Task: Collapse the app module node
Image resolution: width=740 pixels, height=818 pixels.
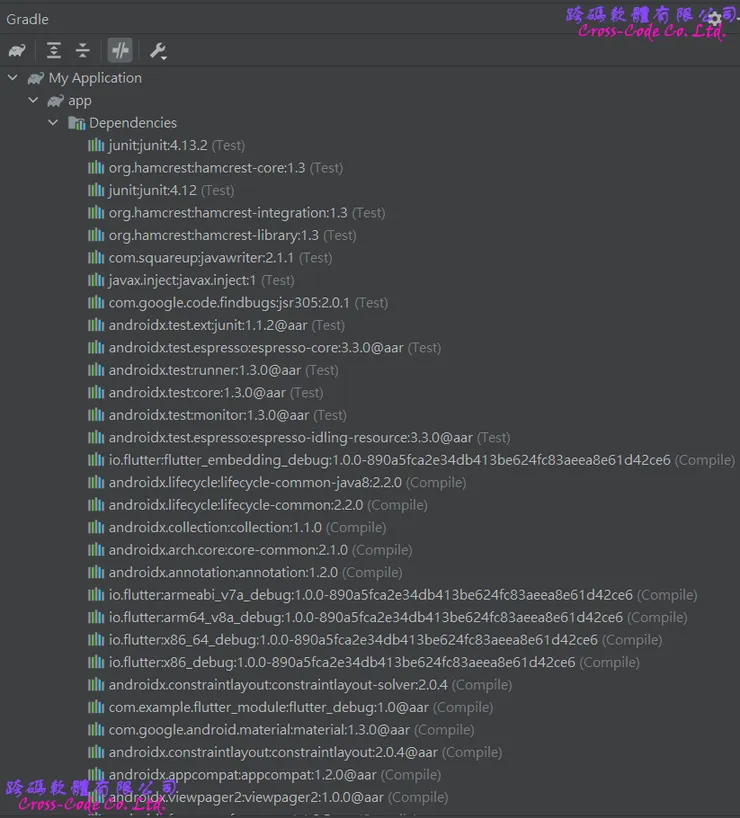Action: point(33,100)
